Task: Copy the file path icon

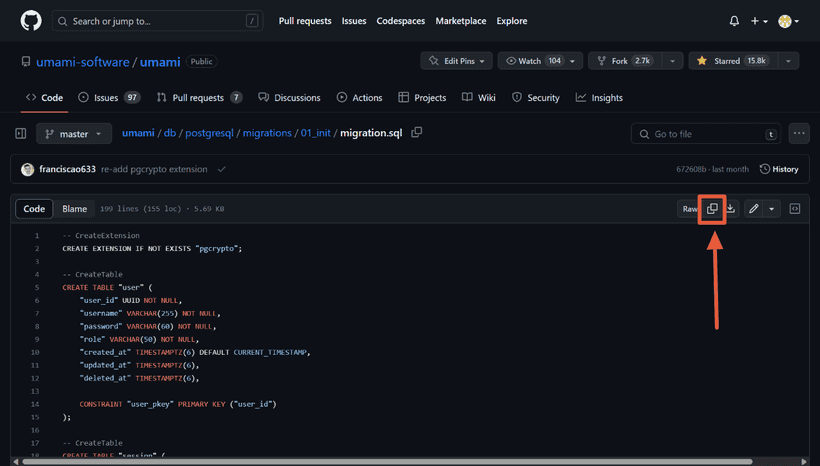Action: coord(416,132)
